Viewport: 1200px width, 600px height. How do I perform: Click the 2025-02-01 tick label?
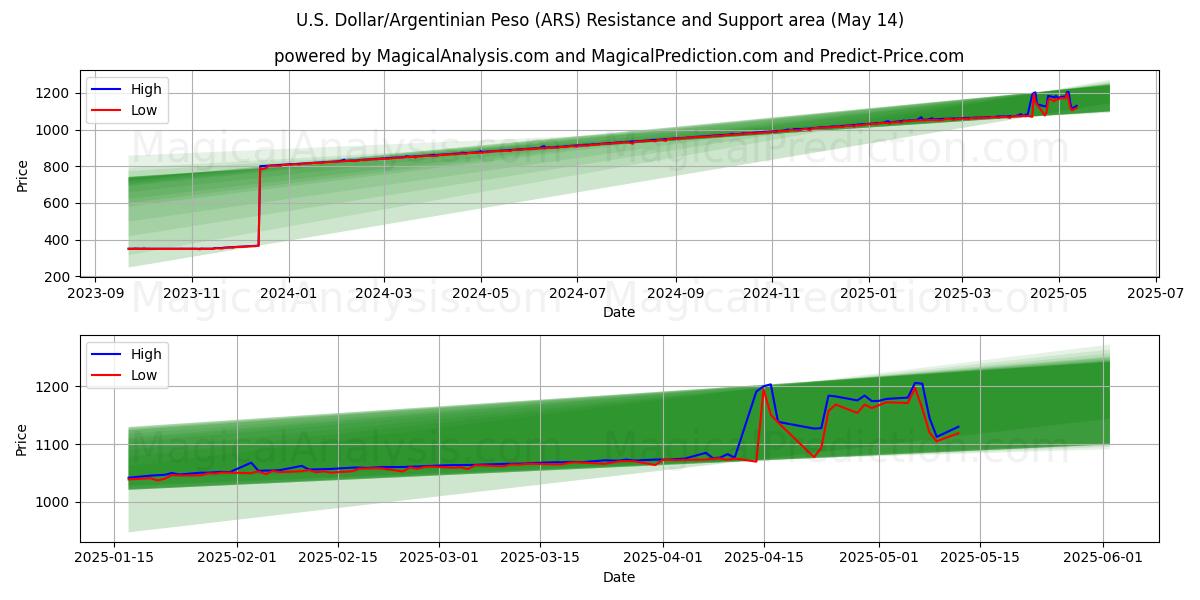237,558
